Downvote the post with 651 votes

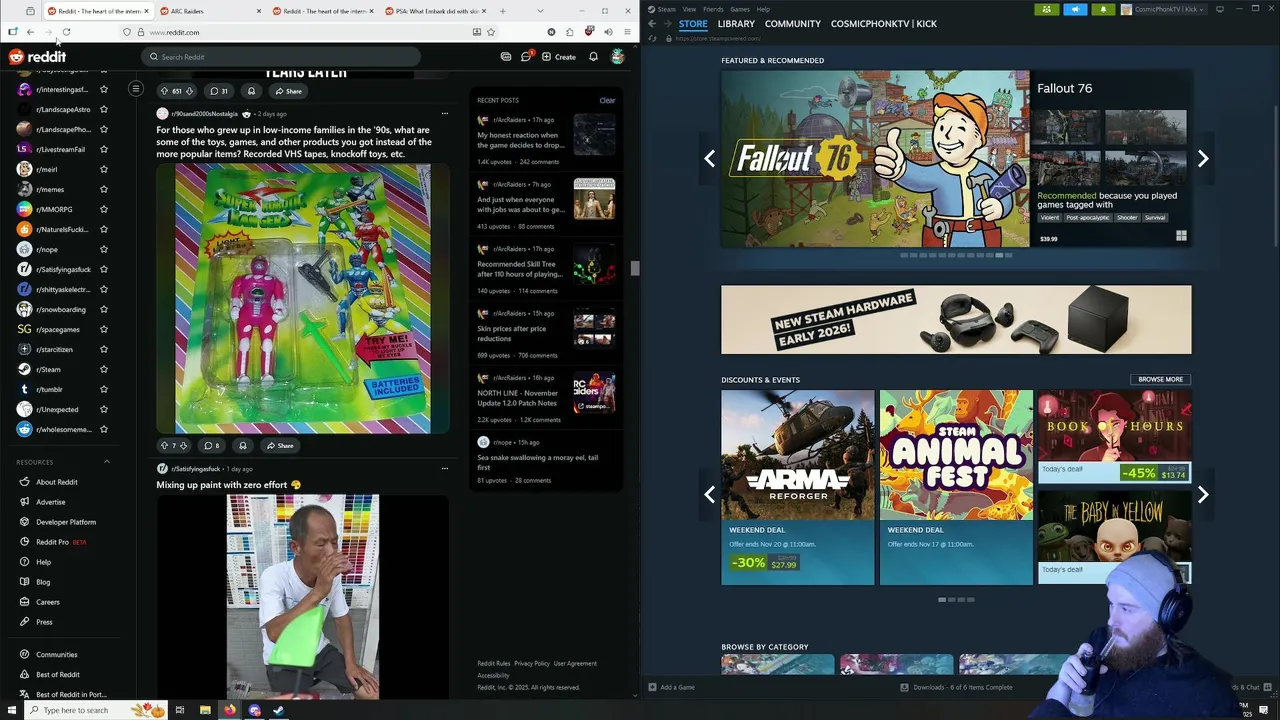(x=190, y=91)
